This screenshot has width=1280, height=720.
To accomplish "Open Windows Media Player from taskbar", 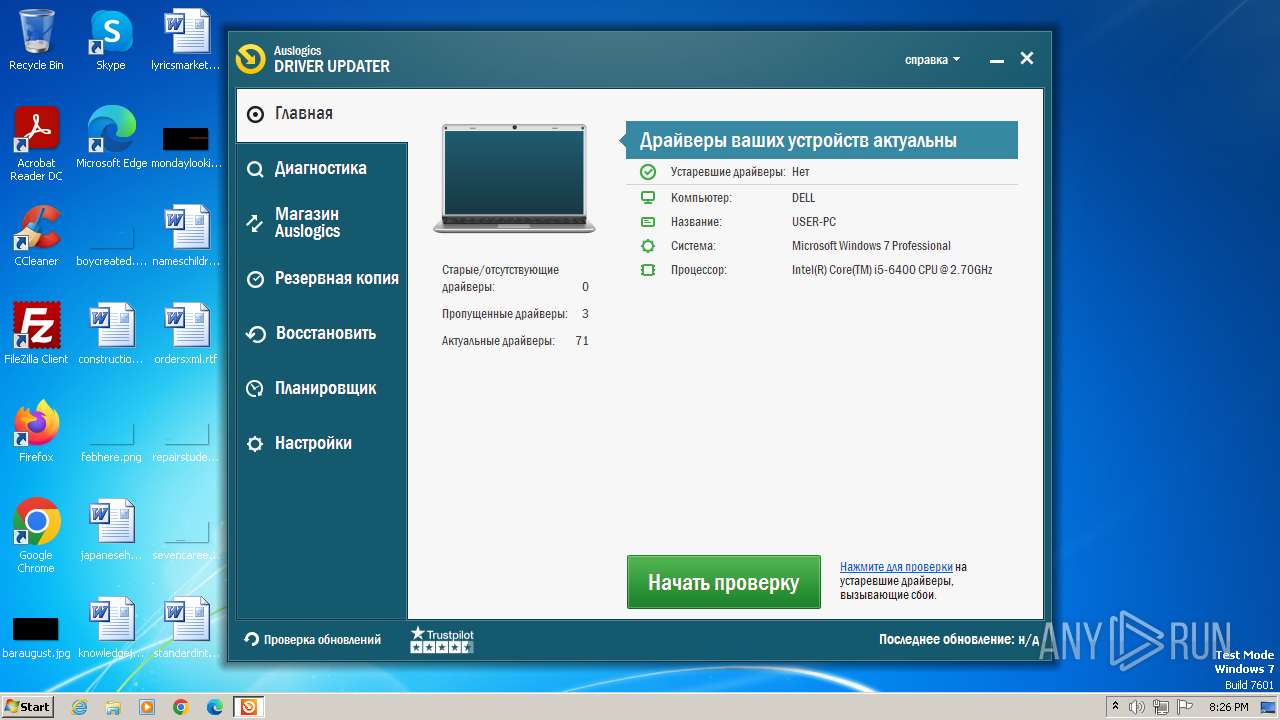I will (147, 707).
